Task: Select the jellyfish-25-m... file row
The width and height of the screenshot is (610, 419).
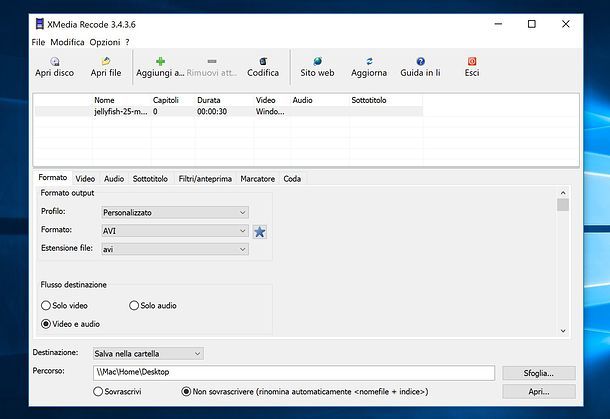Action: pos(229,112)
